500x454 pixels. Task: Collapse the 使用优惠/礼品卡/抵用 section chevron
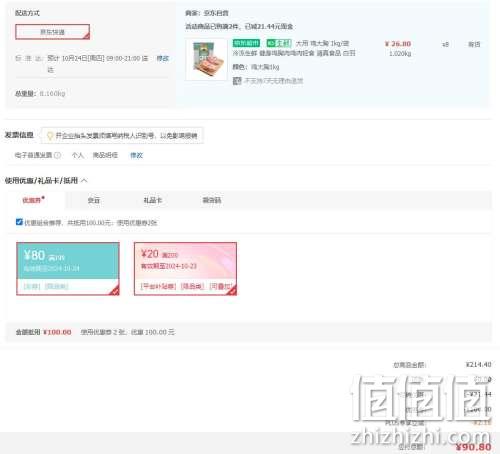(84, 181)
